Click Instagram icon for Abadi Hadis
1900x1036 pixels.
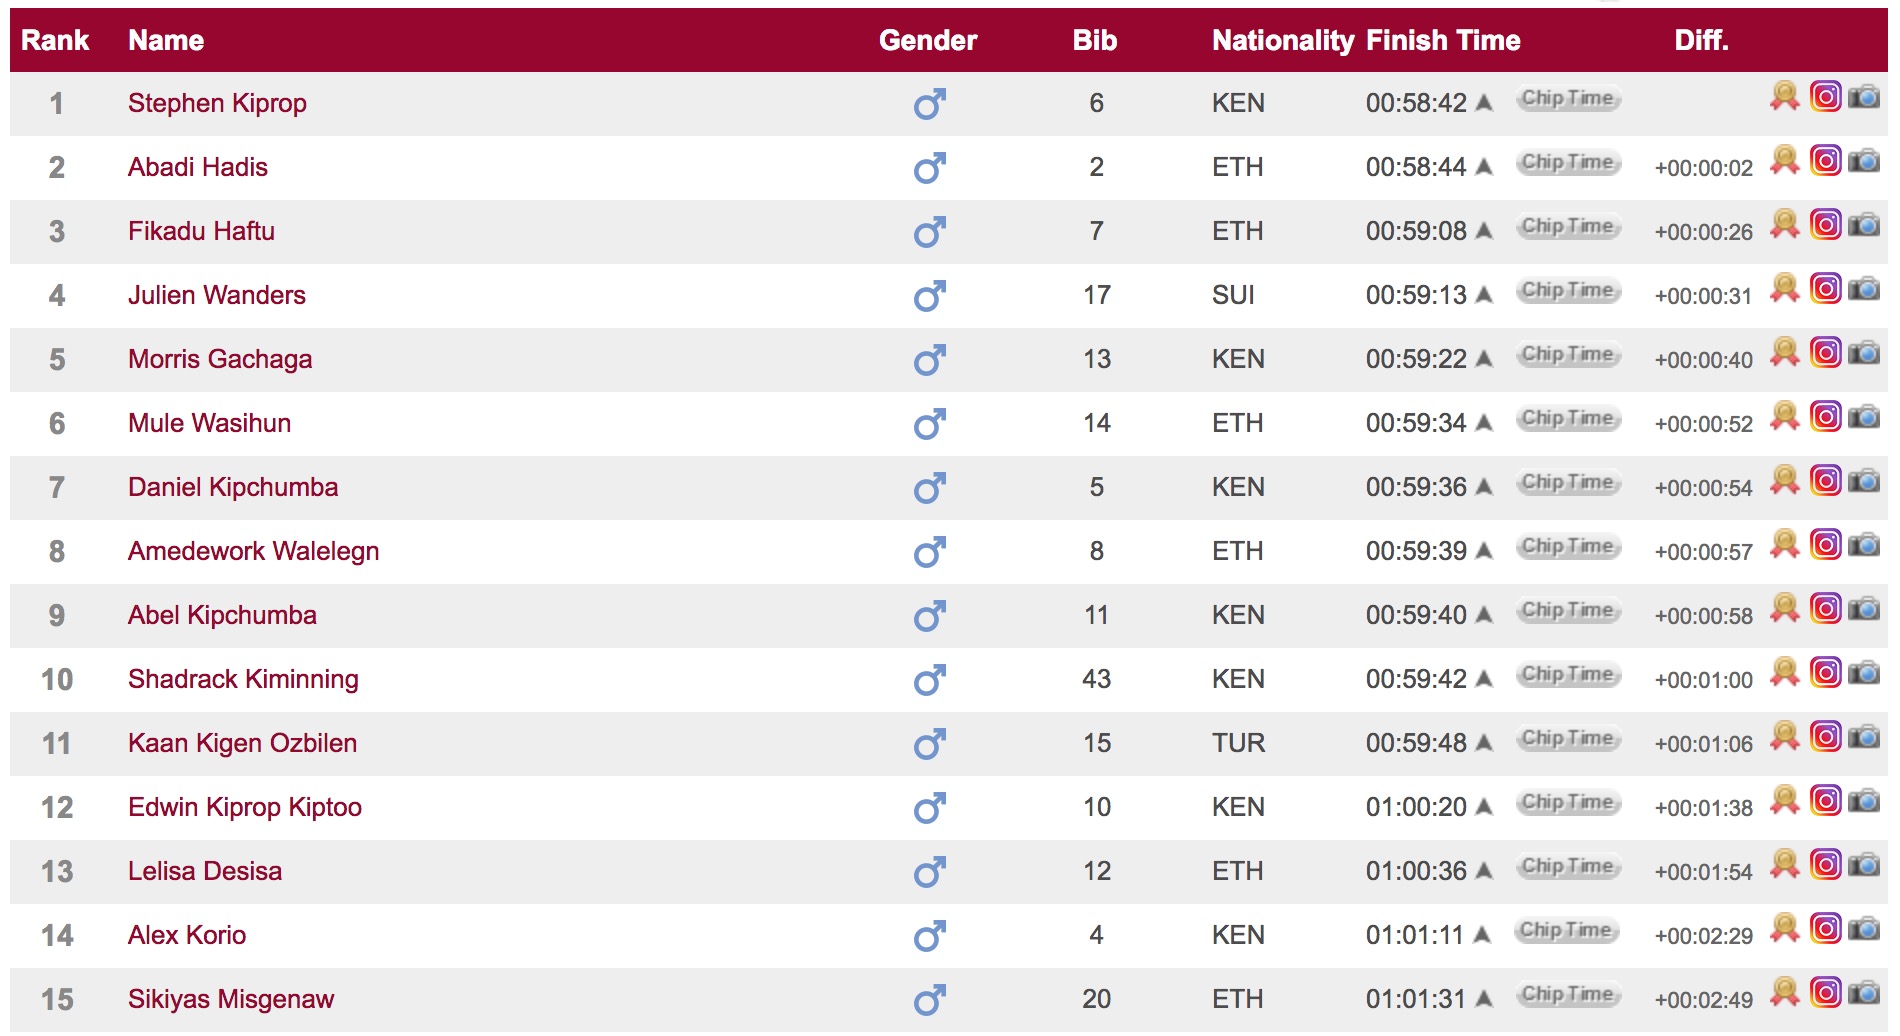point(1825,160)
